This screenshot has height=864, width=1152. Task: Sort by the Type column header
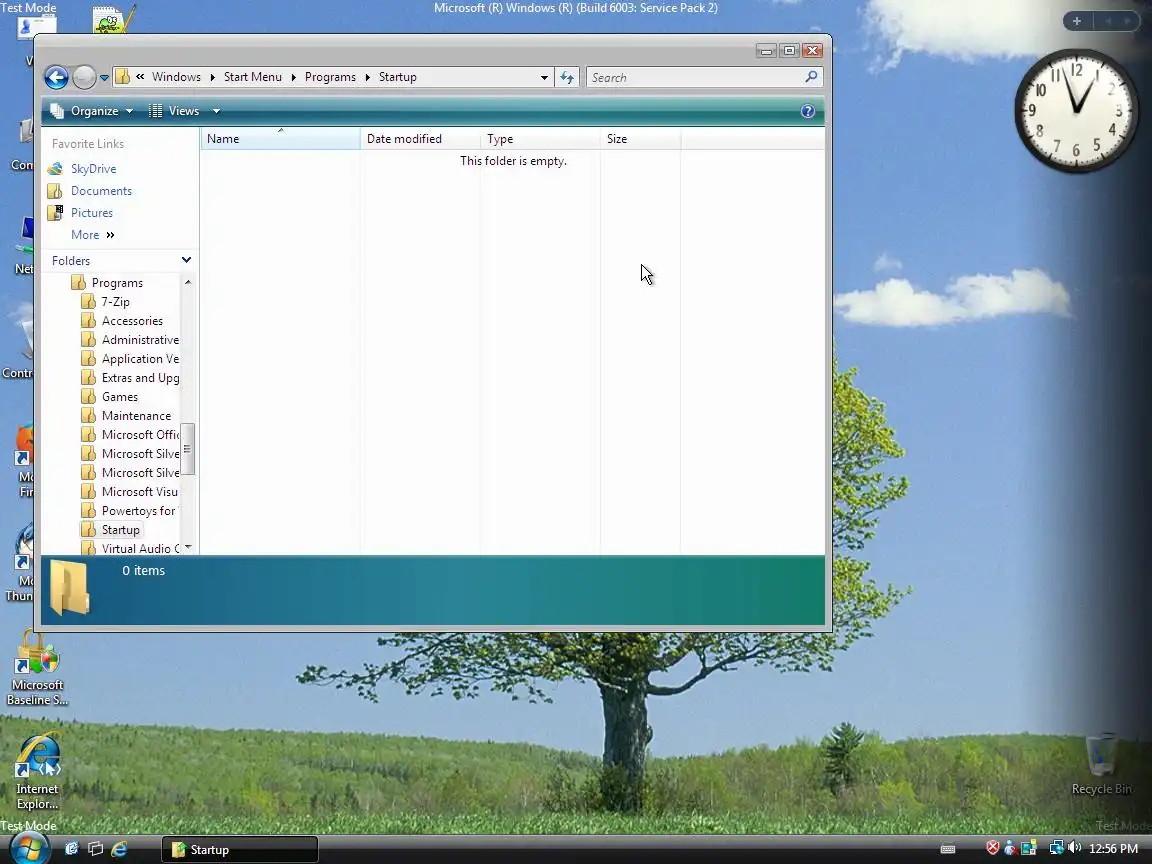540,139
